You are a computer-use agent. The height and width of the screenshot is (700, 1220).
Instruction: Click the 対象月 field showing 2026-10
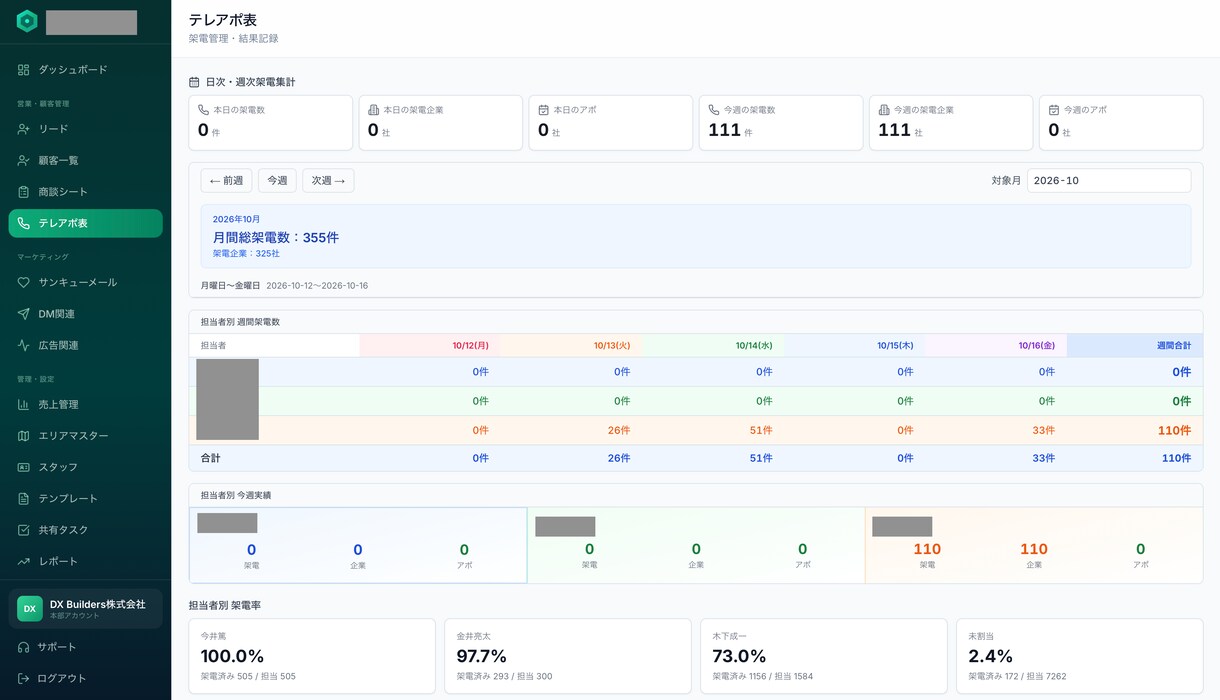[1109, 181]
